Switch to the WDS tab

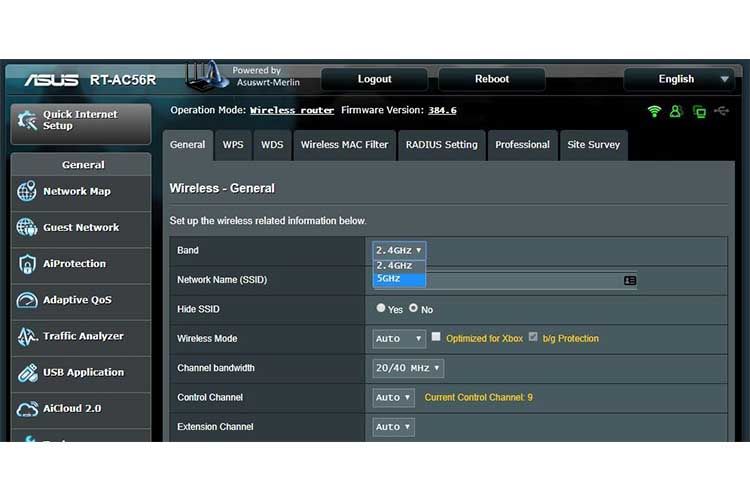(272, 145)
